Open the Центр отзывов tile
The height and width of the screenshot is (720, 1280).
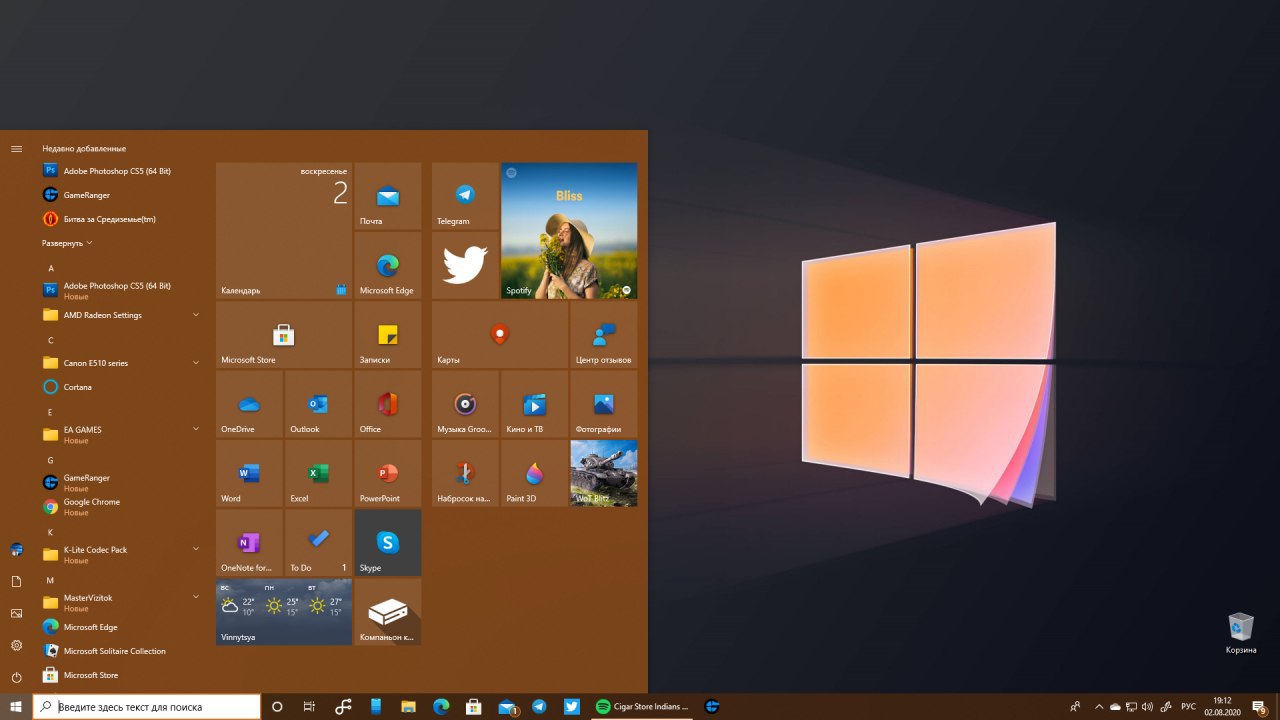click(x=603, y=335)
